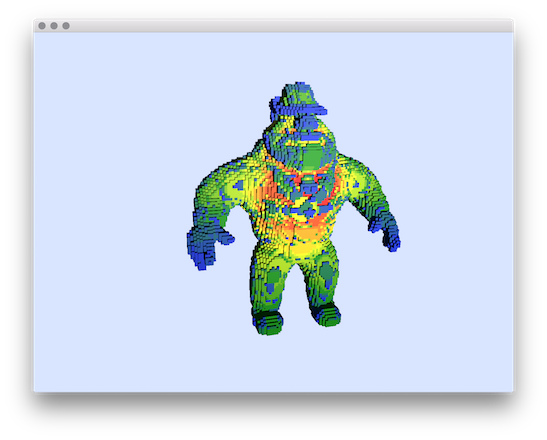Click the blue brim of the hat

[307, 110]
